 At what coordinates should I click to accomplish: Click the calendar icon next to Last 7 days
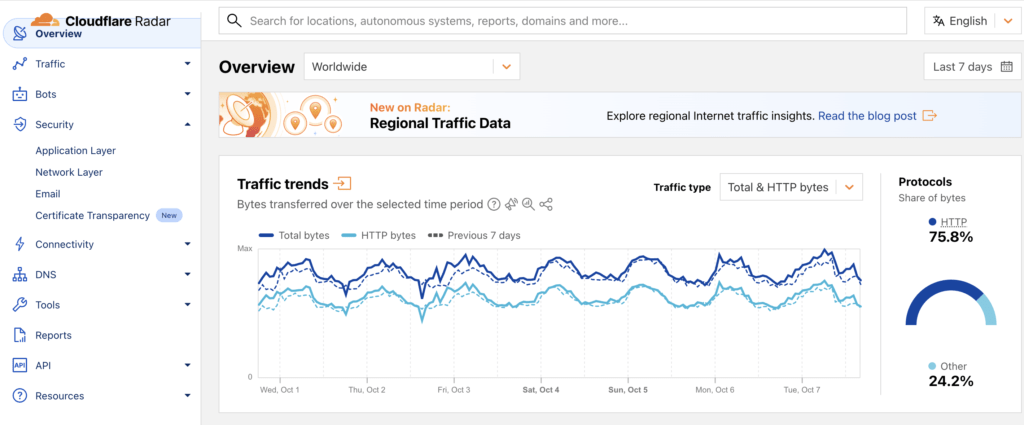tap(1005, 67)
